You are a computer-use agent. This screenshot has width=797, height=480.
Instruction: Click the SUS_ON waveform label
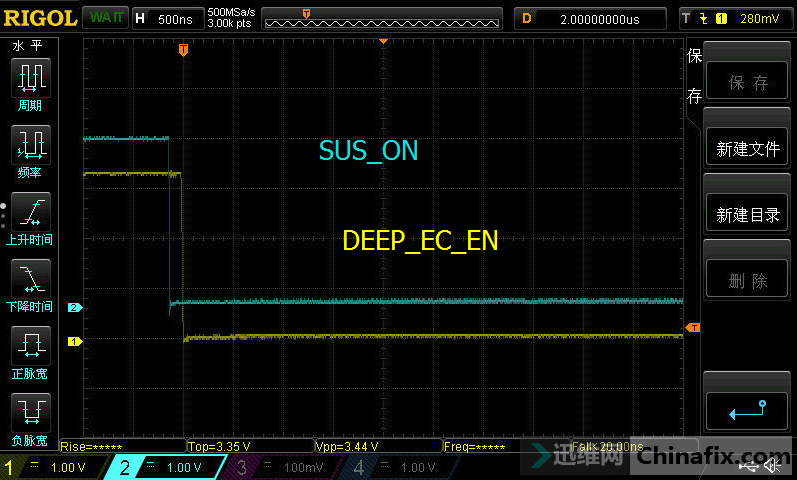pos(369,151)
